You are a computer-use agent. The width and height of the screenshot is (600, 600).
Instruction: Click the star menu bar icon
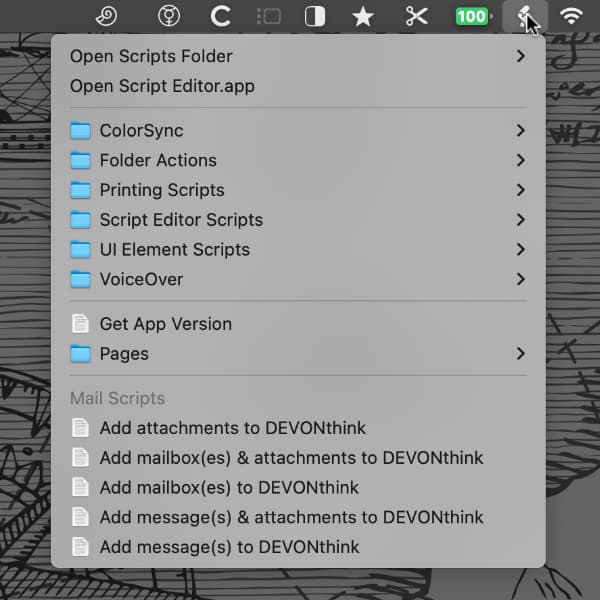pyautogui.click(x=362, y=17)
